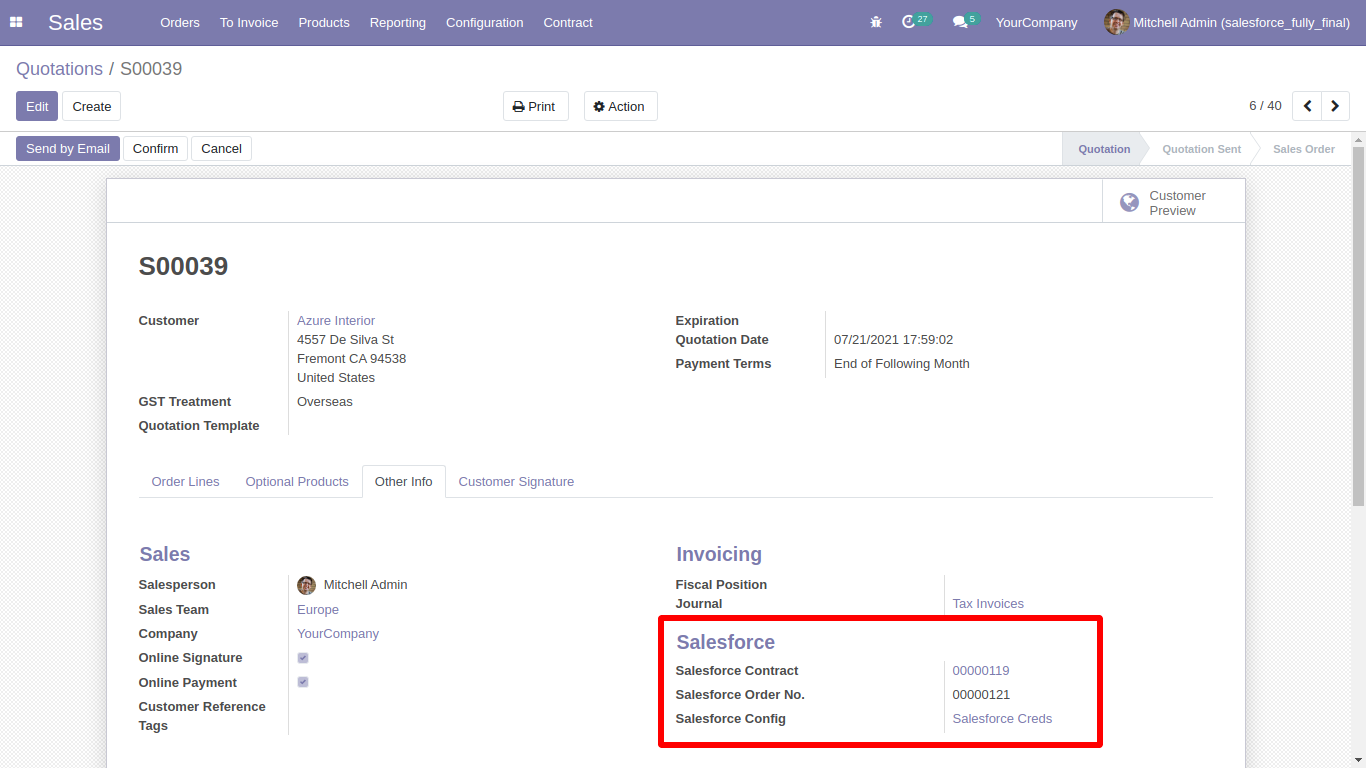
Task: Toggle the Online Payment checkbox
Action: coord(303,682)
